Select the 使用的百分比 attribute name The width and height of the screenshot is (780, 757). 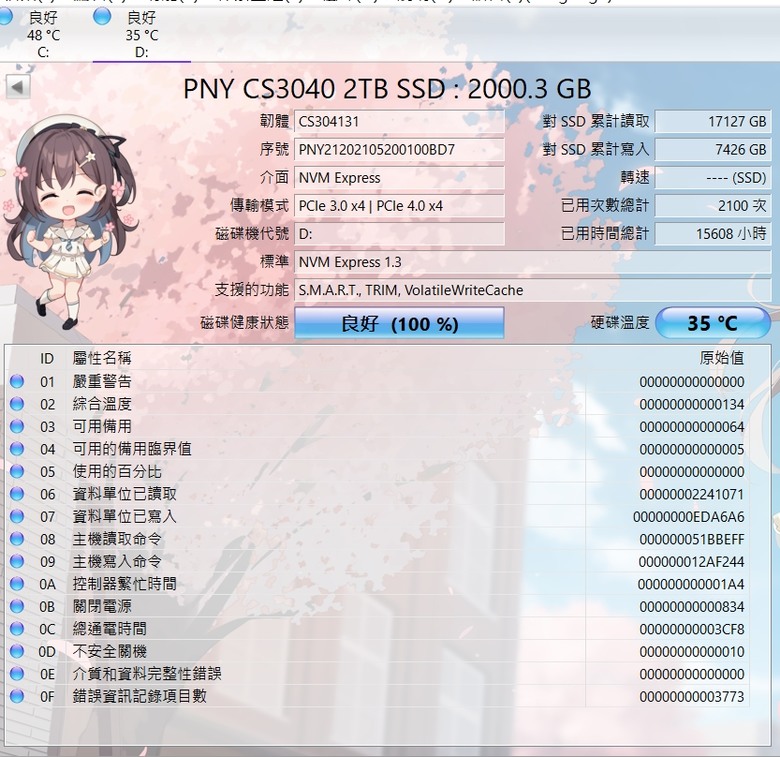(x=117, y=472)
